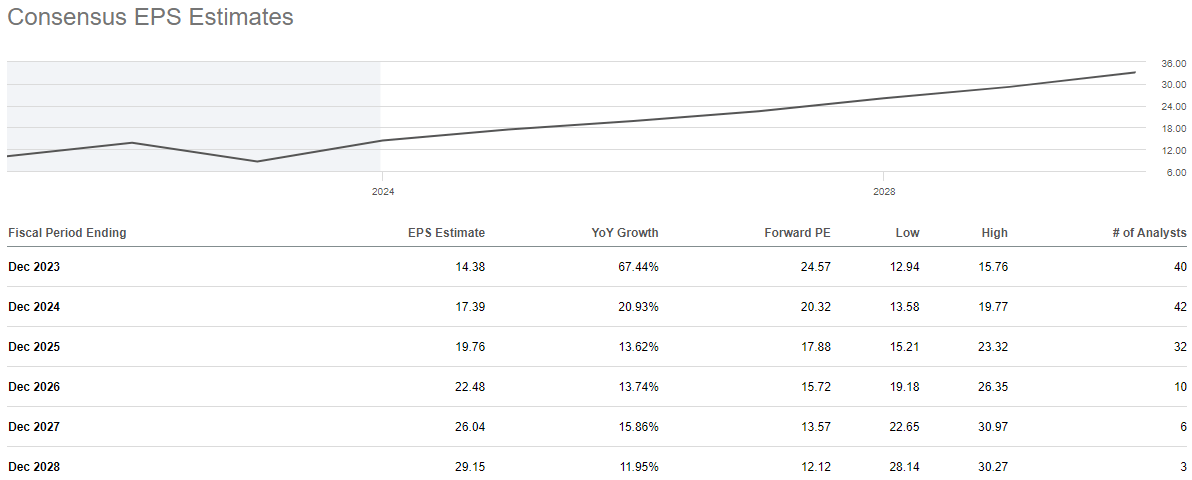Choose the Dec 2027 row label
The height and width of the screenshot is (480, 1192).
click(x=34, y=427)
